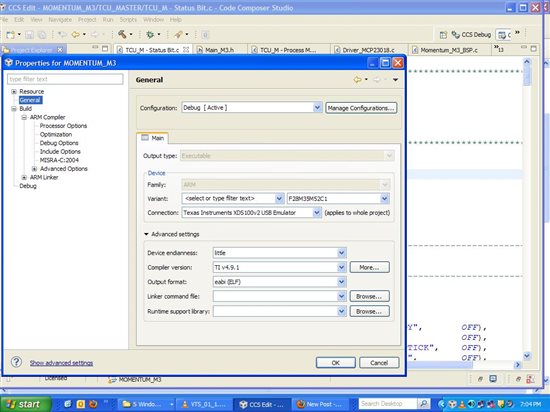Viewport: 550px width, 412px height.
Task: Close the TCU_M - Status Bit.c tab
Action: click(186, 50)
